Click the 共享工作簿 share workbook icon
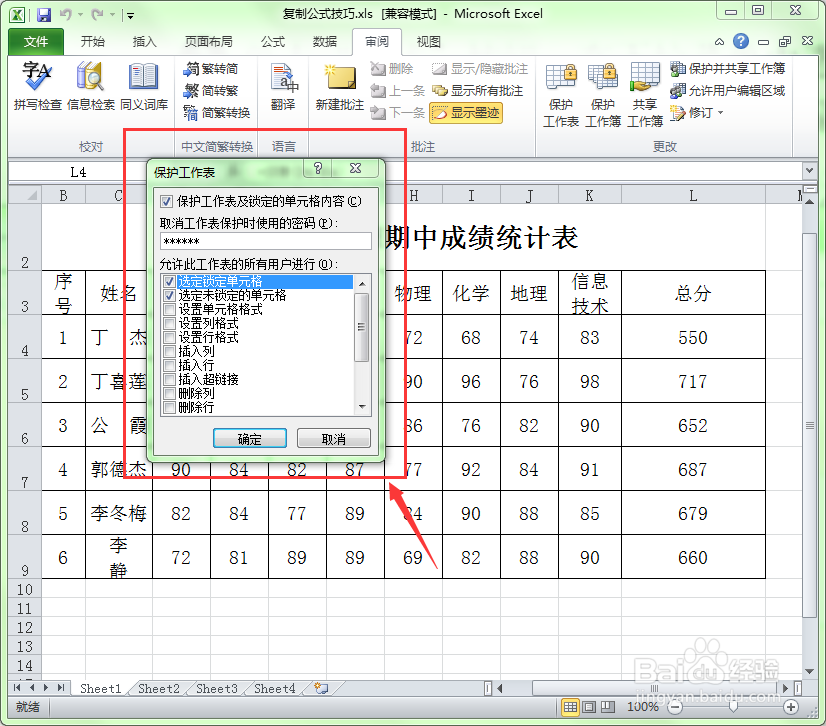 tap(645, 95)
